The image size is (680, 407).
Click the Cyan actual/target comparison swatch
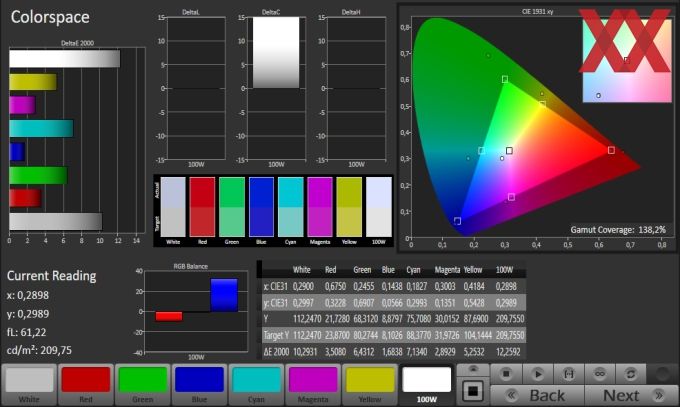click(x=291, y=207)
